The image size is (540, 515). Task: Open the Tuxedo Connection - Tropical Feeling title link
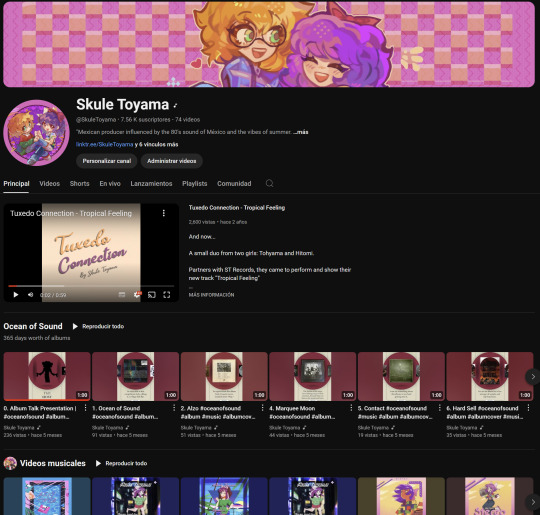coord(237,208)
